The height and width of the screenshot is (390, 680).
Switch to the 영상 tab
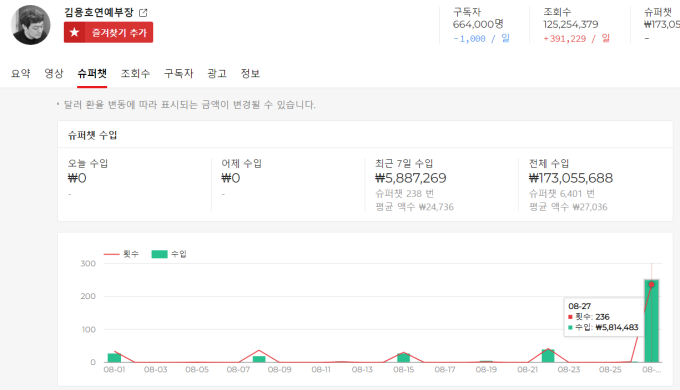coord(54,73)
